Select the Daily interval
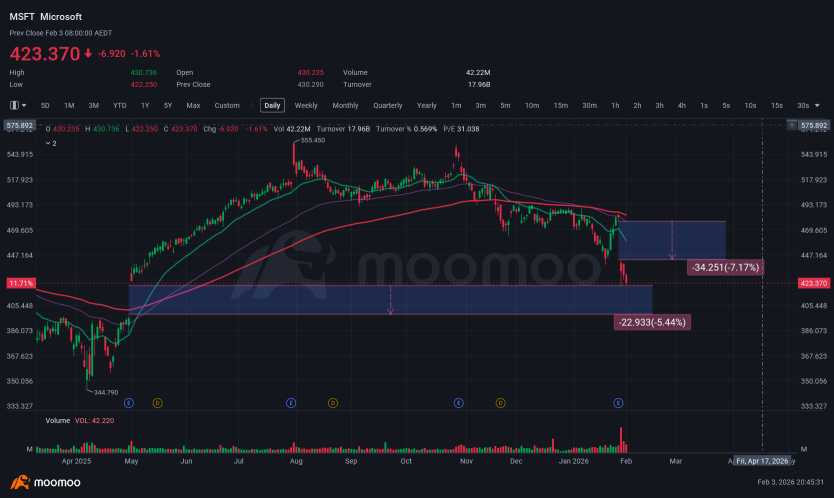The width and height of the screenshot is (834, 498). (272, 105)
